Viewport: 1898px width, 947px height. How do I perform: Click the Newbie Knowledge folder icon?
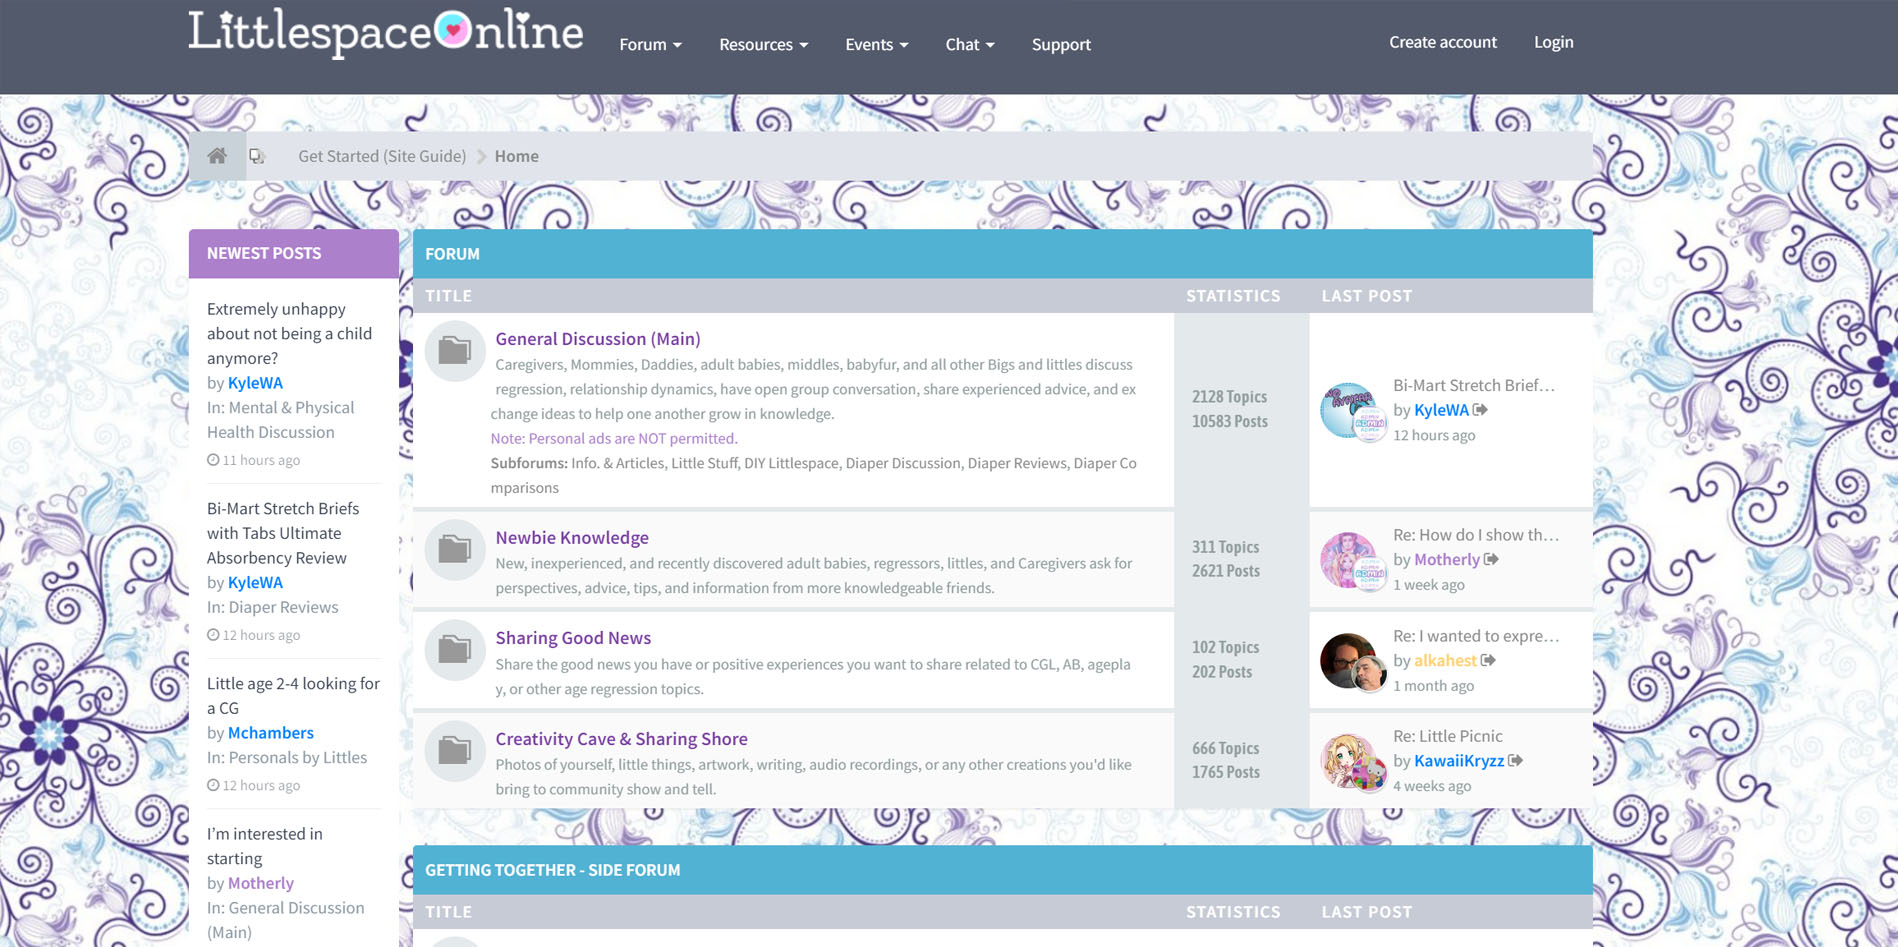(x=454, y=549)
